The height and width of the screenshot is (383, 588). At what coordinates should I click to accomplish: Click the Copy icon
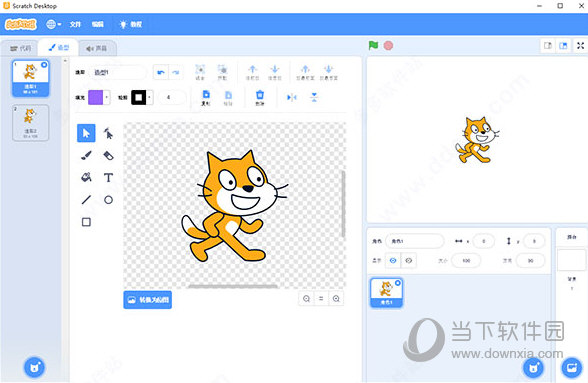(206, 98)
